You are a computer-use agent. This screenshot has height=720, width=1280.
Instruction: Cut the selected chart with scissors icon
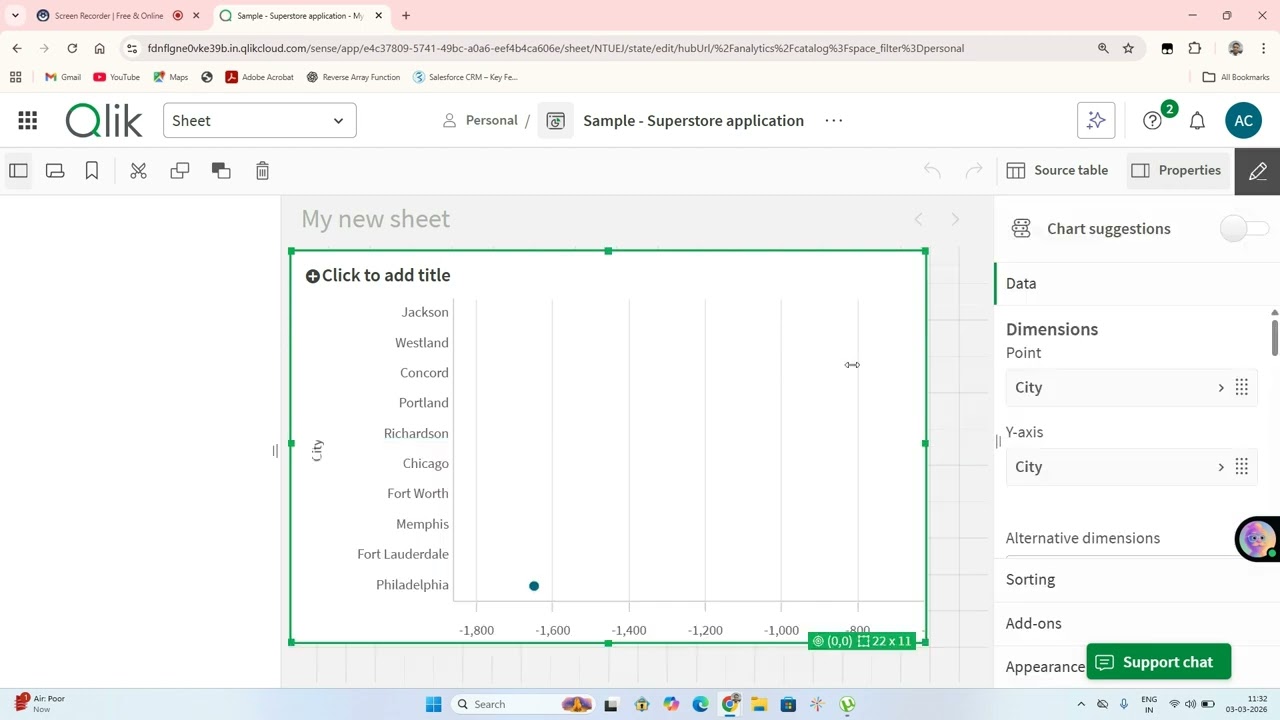(x=138, y=171)
